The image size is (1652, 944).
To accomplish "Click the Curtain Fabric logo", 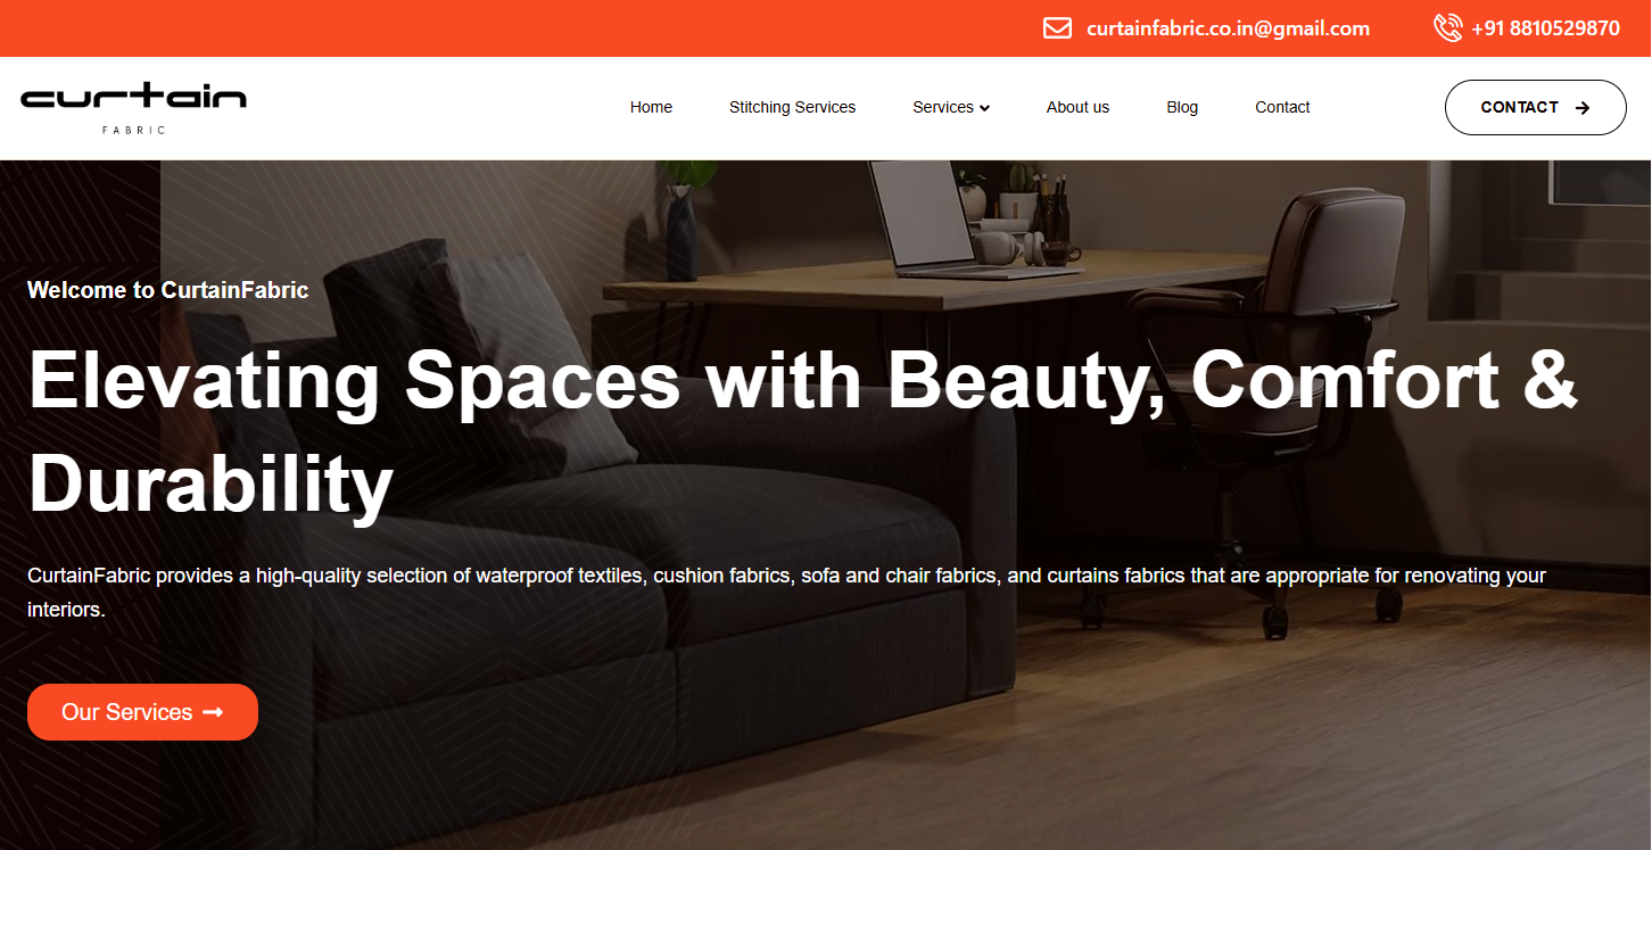I will [133, 108].
